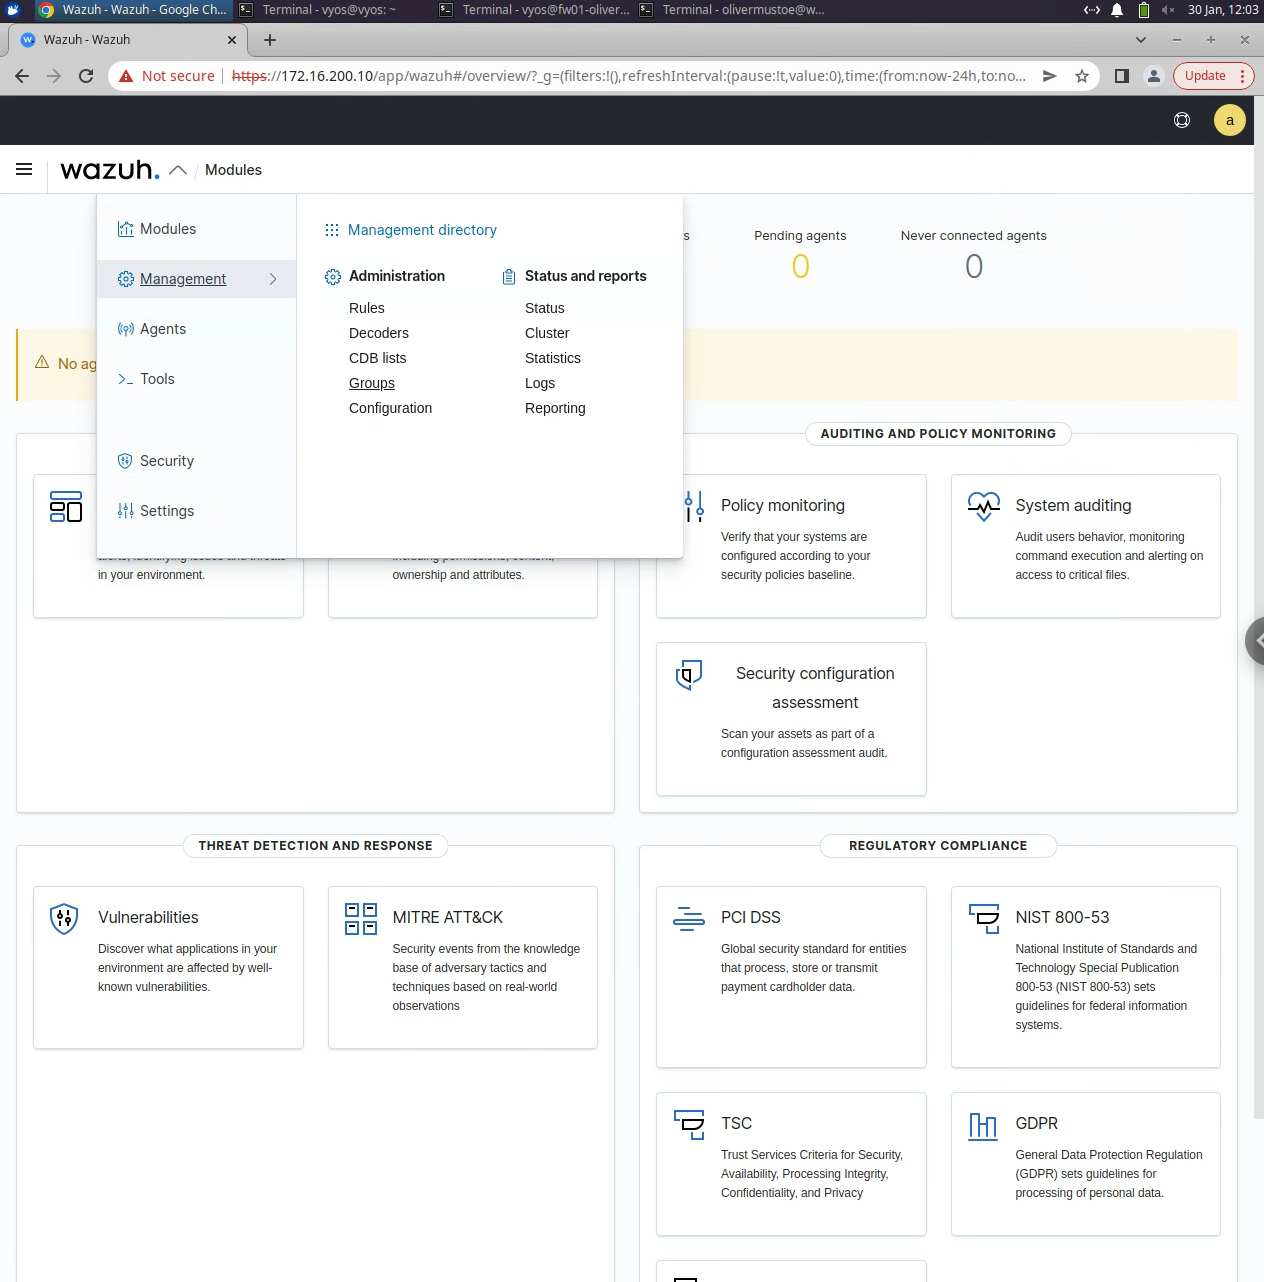This screenshot has width=1264, height=1282.
Task: Open Decoders under Administration
Action: [x=379, y=333]
